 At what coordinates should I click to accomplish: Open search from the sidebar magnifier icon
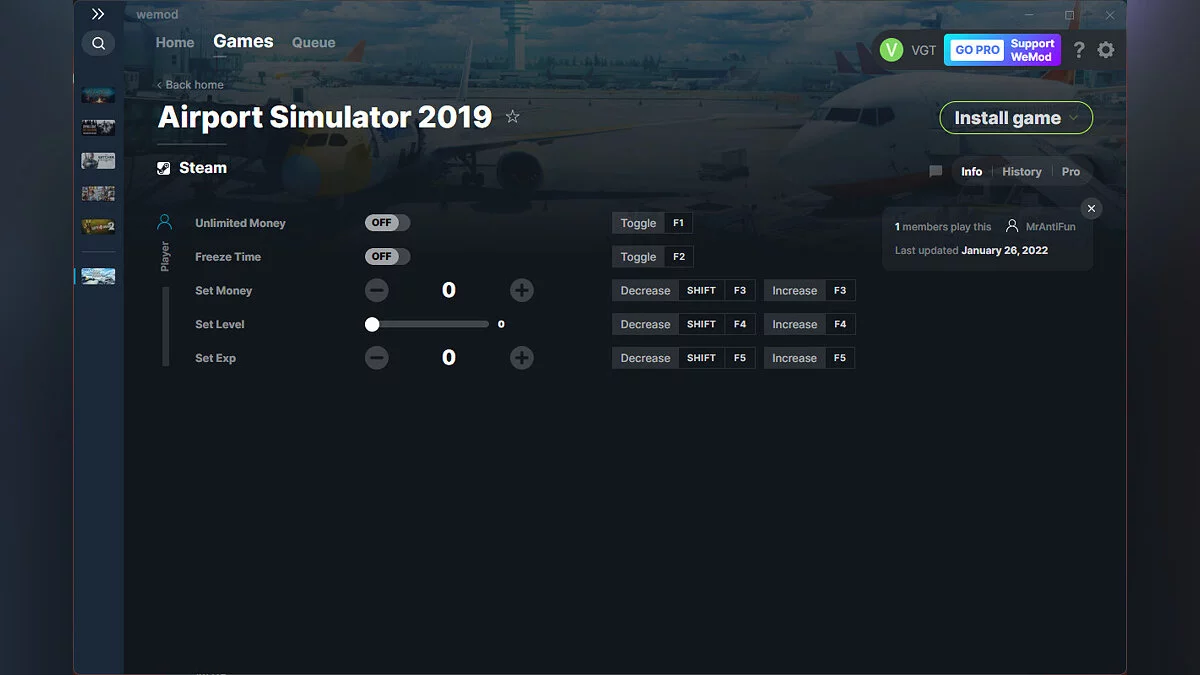tap(98, 43)
